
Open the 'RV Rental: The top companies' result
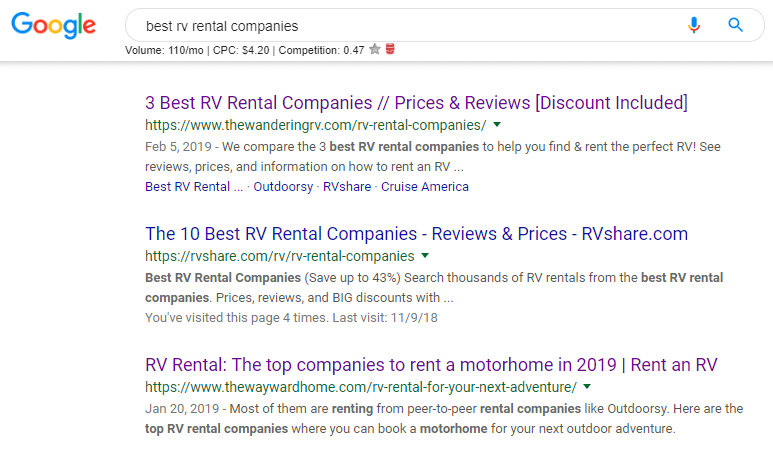431,364
